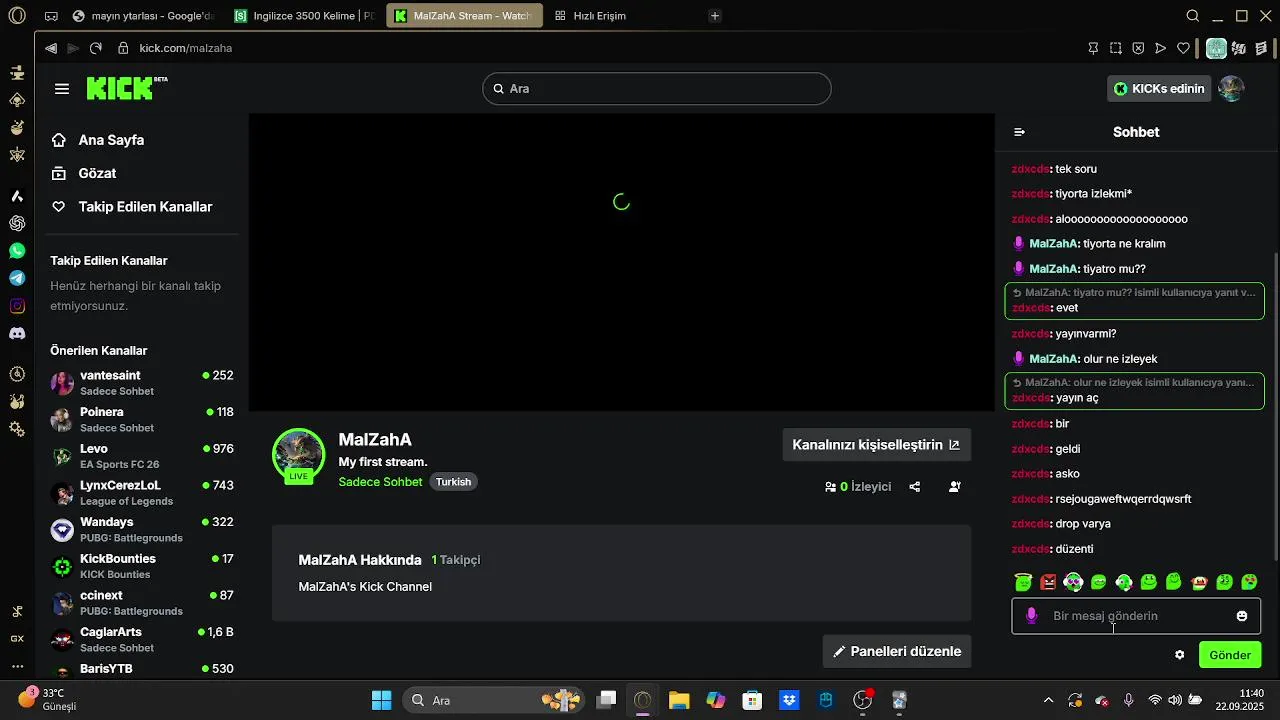Image resolution: width=1280 pixels, height=720 pixels.
Task: Open the Windows Start menu
Action: point(381,700)
